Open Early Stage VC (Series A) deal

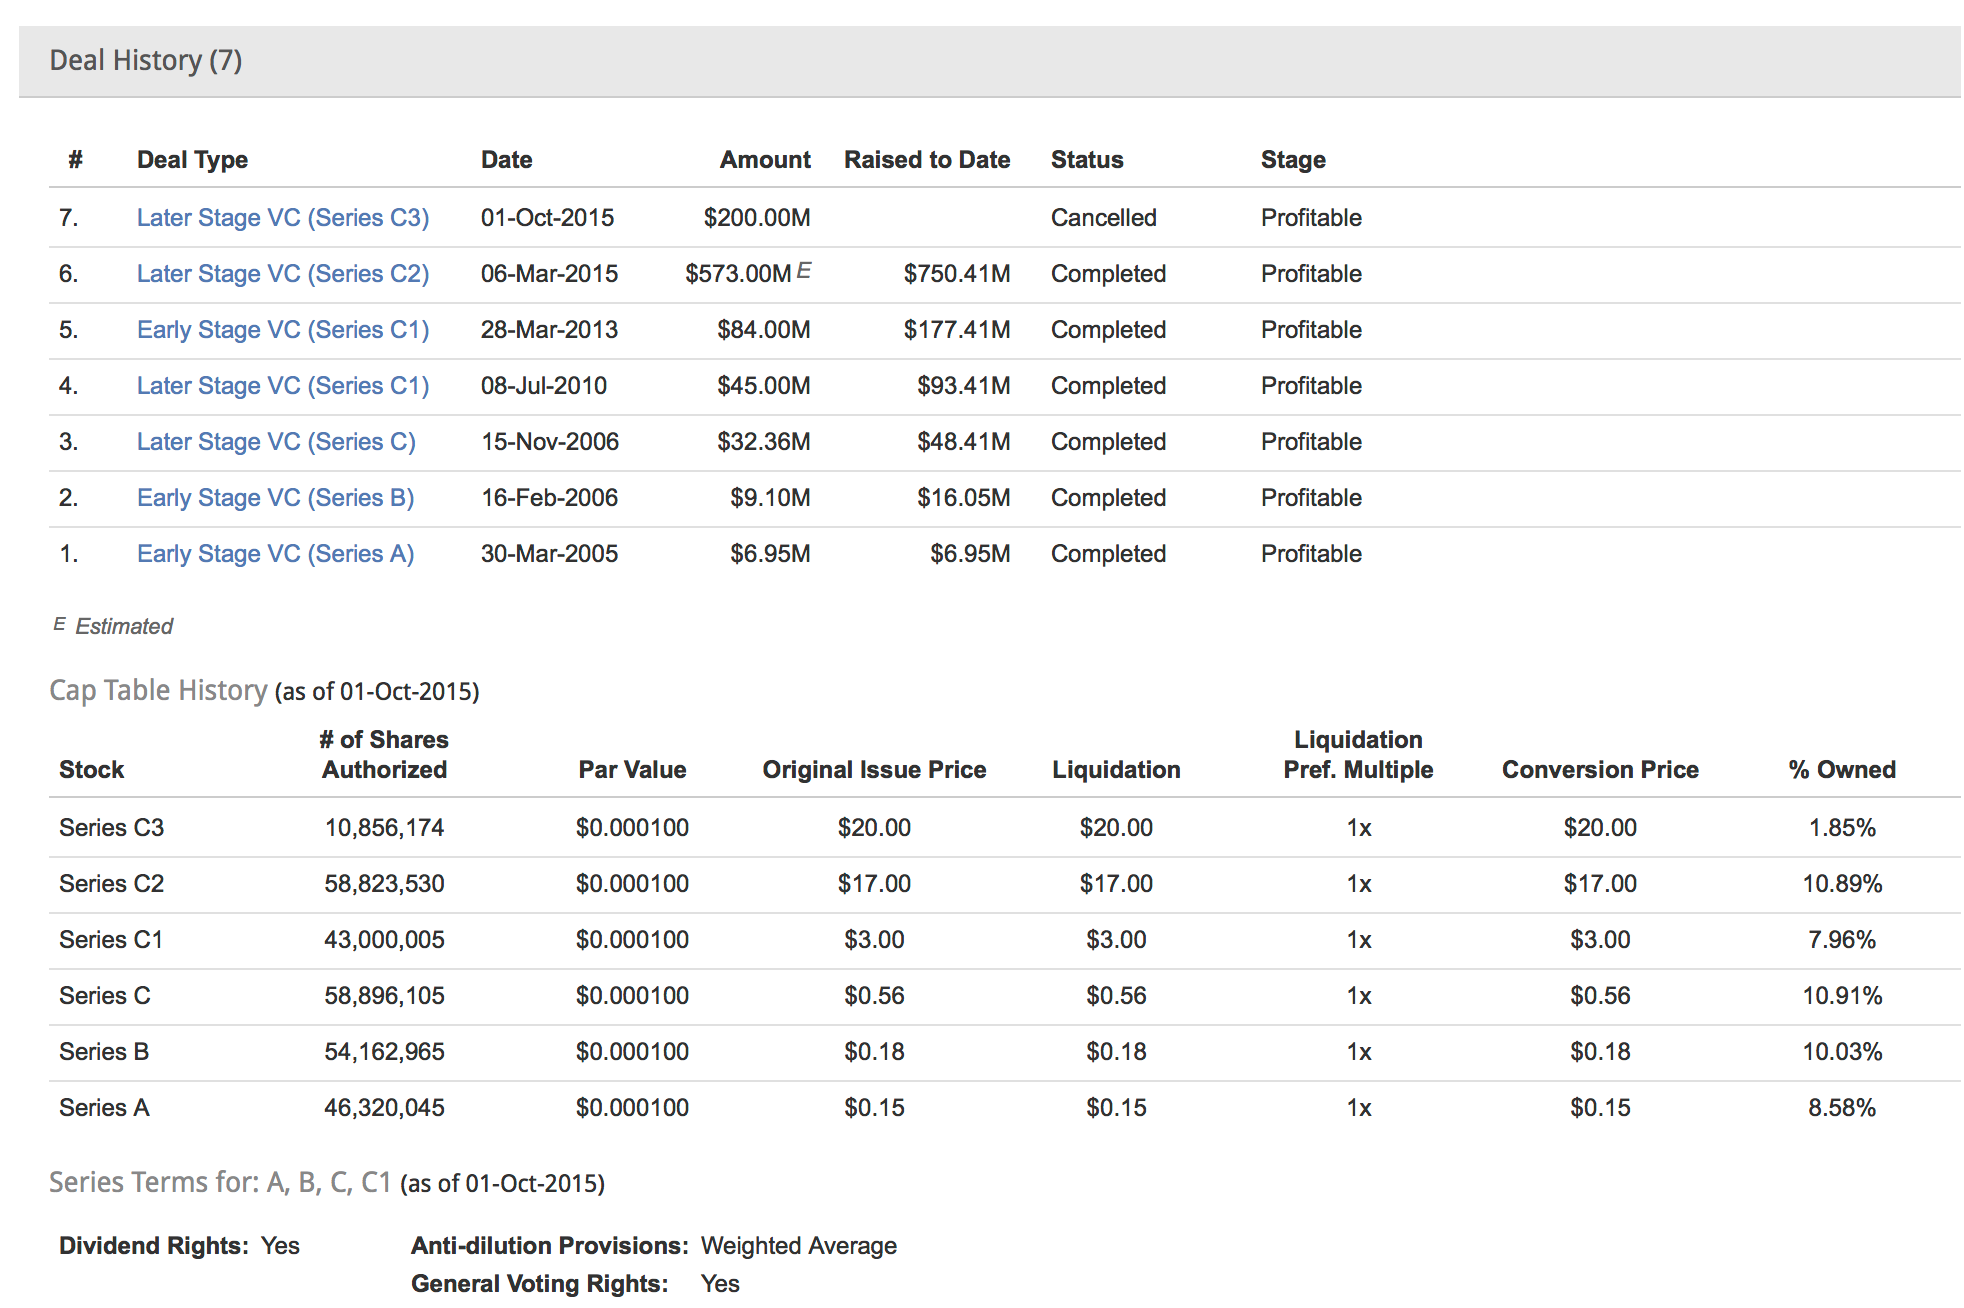pos(275,554)
